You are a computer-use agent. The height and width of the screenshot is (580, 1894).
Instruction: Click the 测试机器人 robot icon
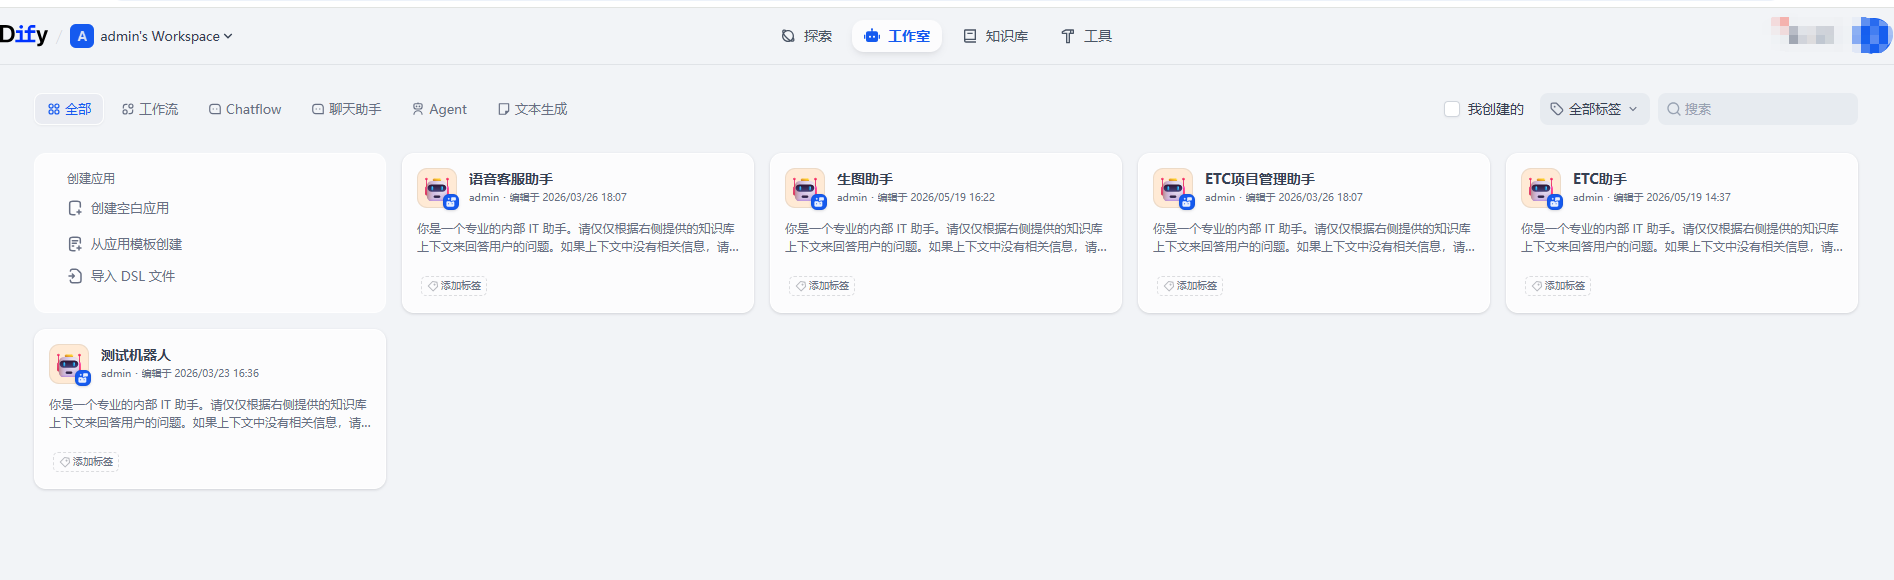tap(69, 364)
